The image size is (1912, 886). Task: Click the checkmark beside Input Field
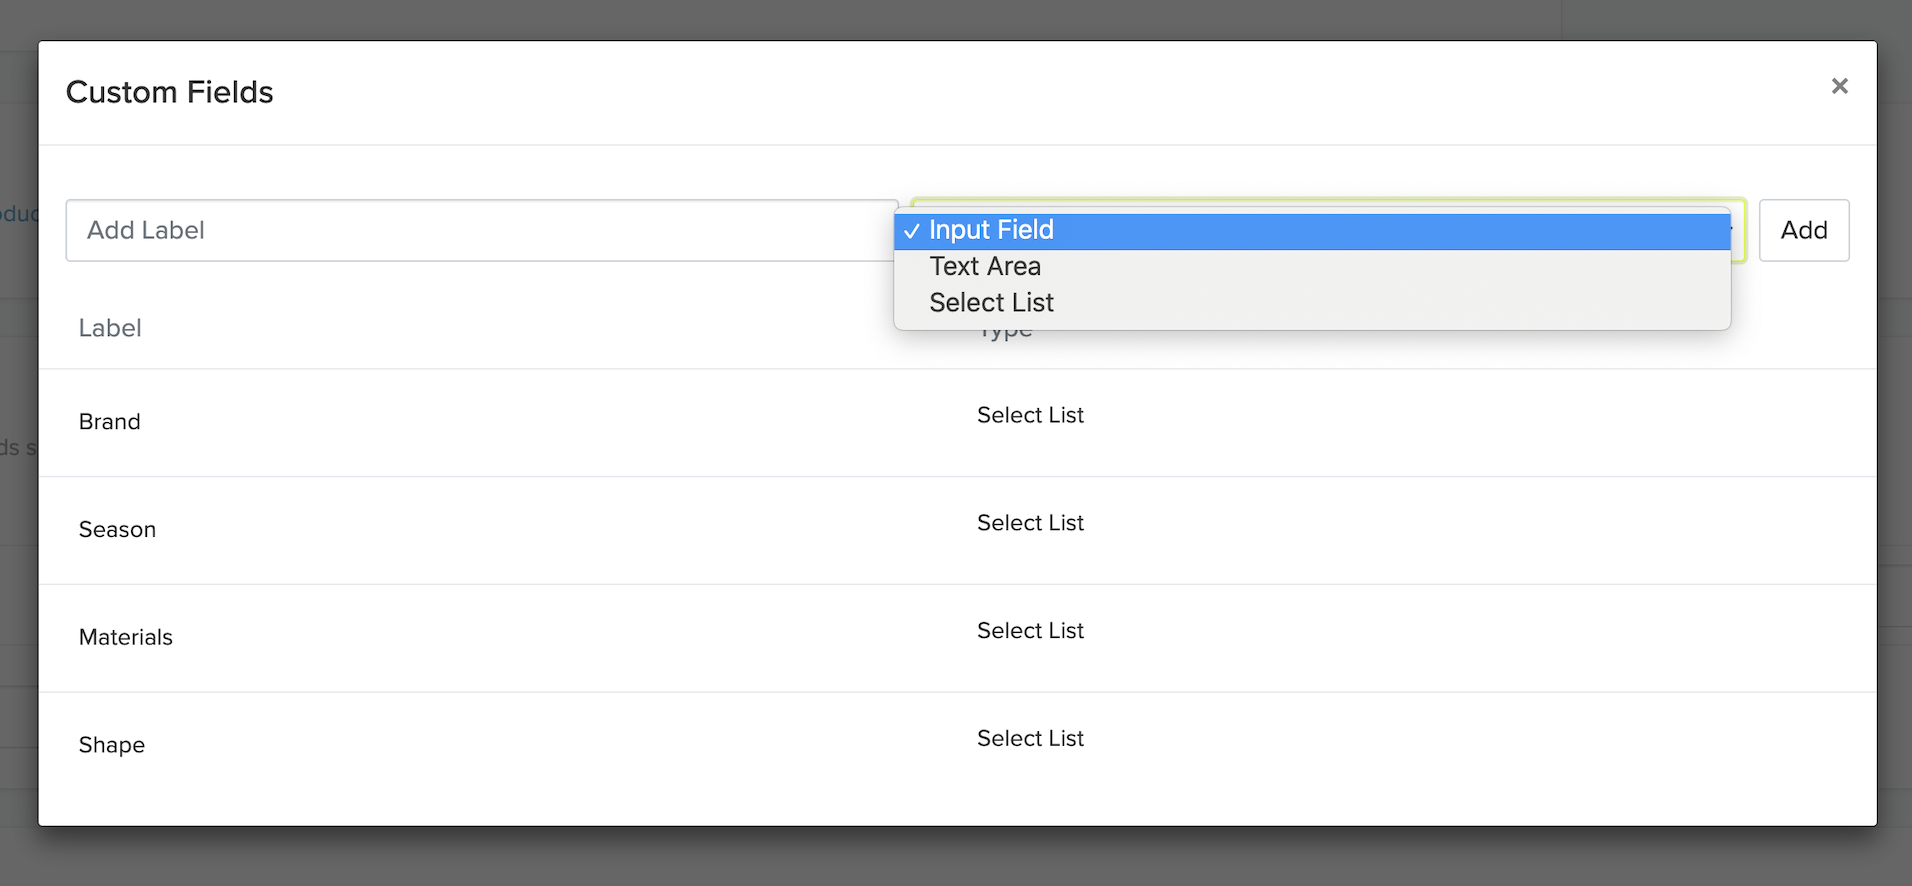(911, 231)
